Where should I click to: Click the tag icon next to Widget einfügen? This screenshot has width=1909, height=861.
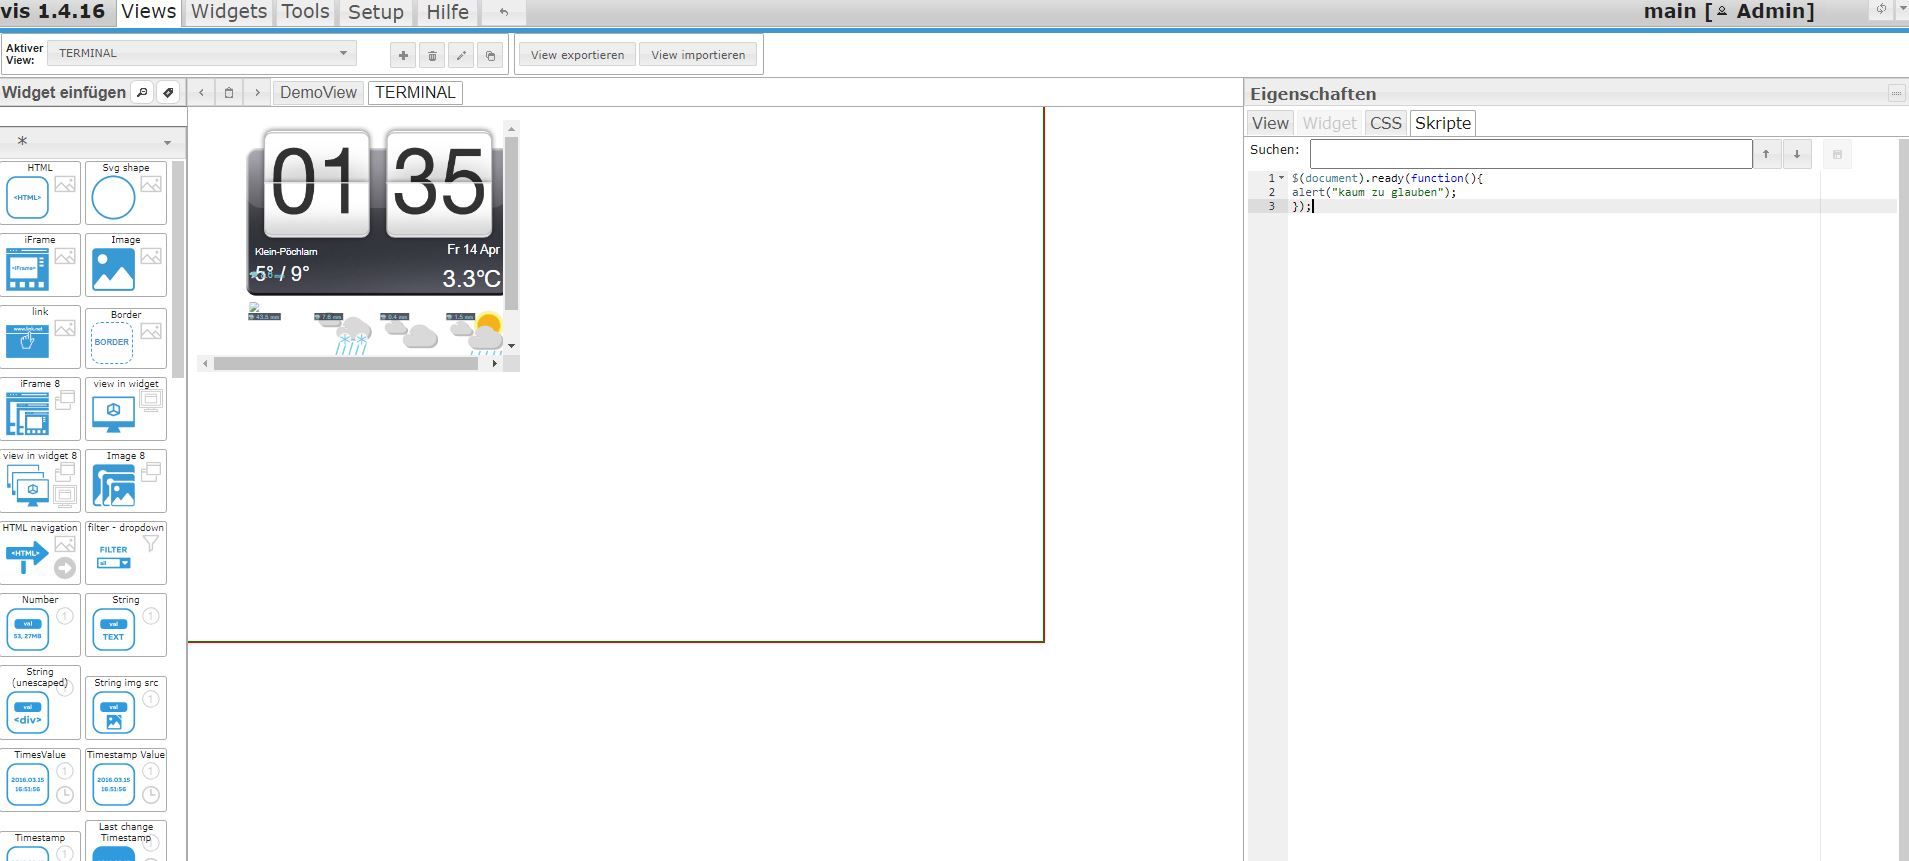click(x=168, y=93)
